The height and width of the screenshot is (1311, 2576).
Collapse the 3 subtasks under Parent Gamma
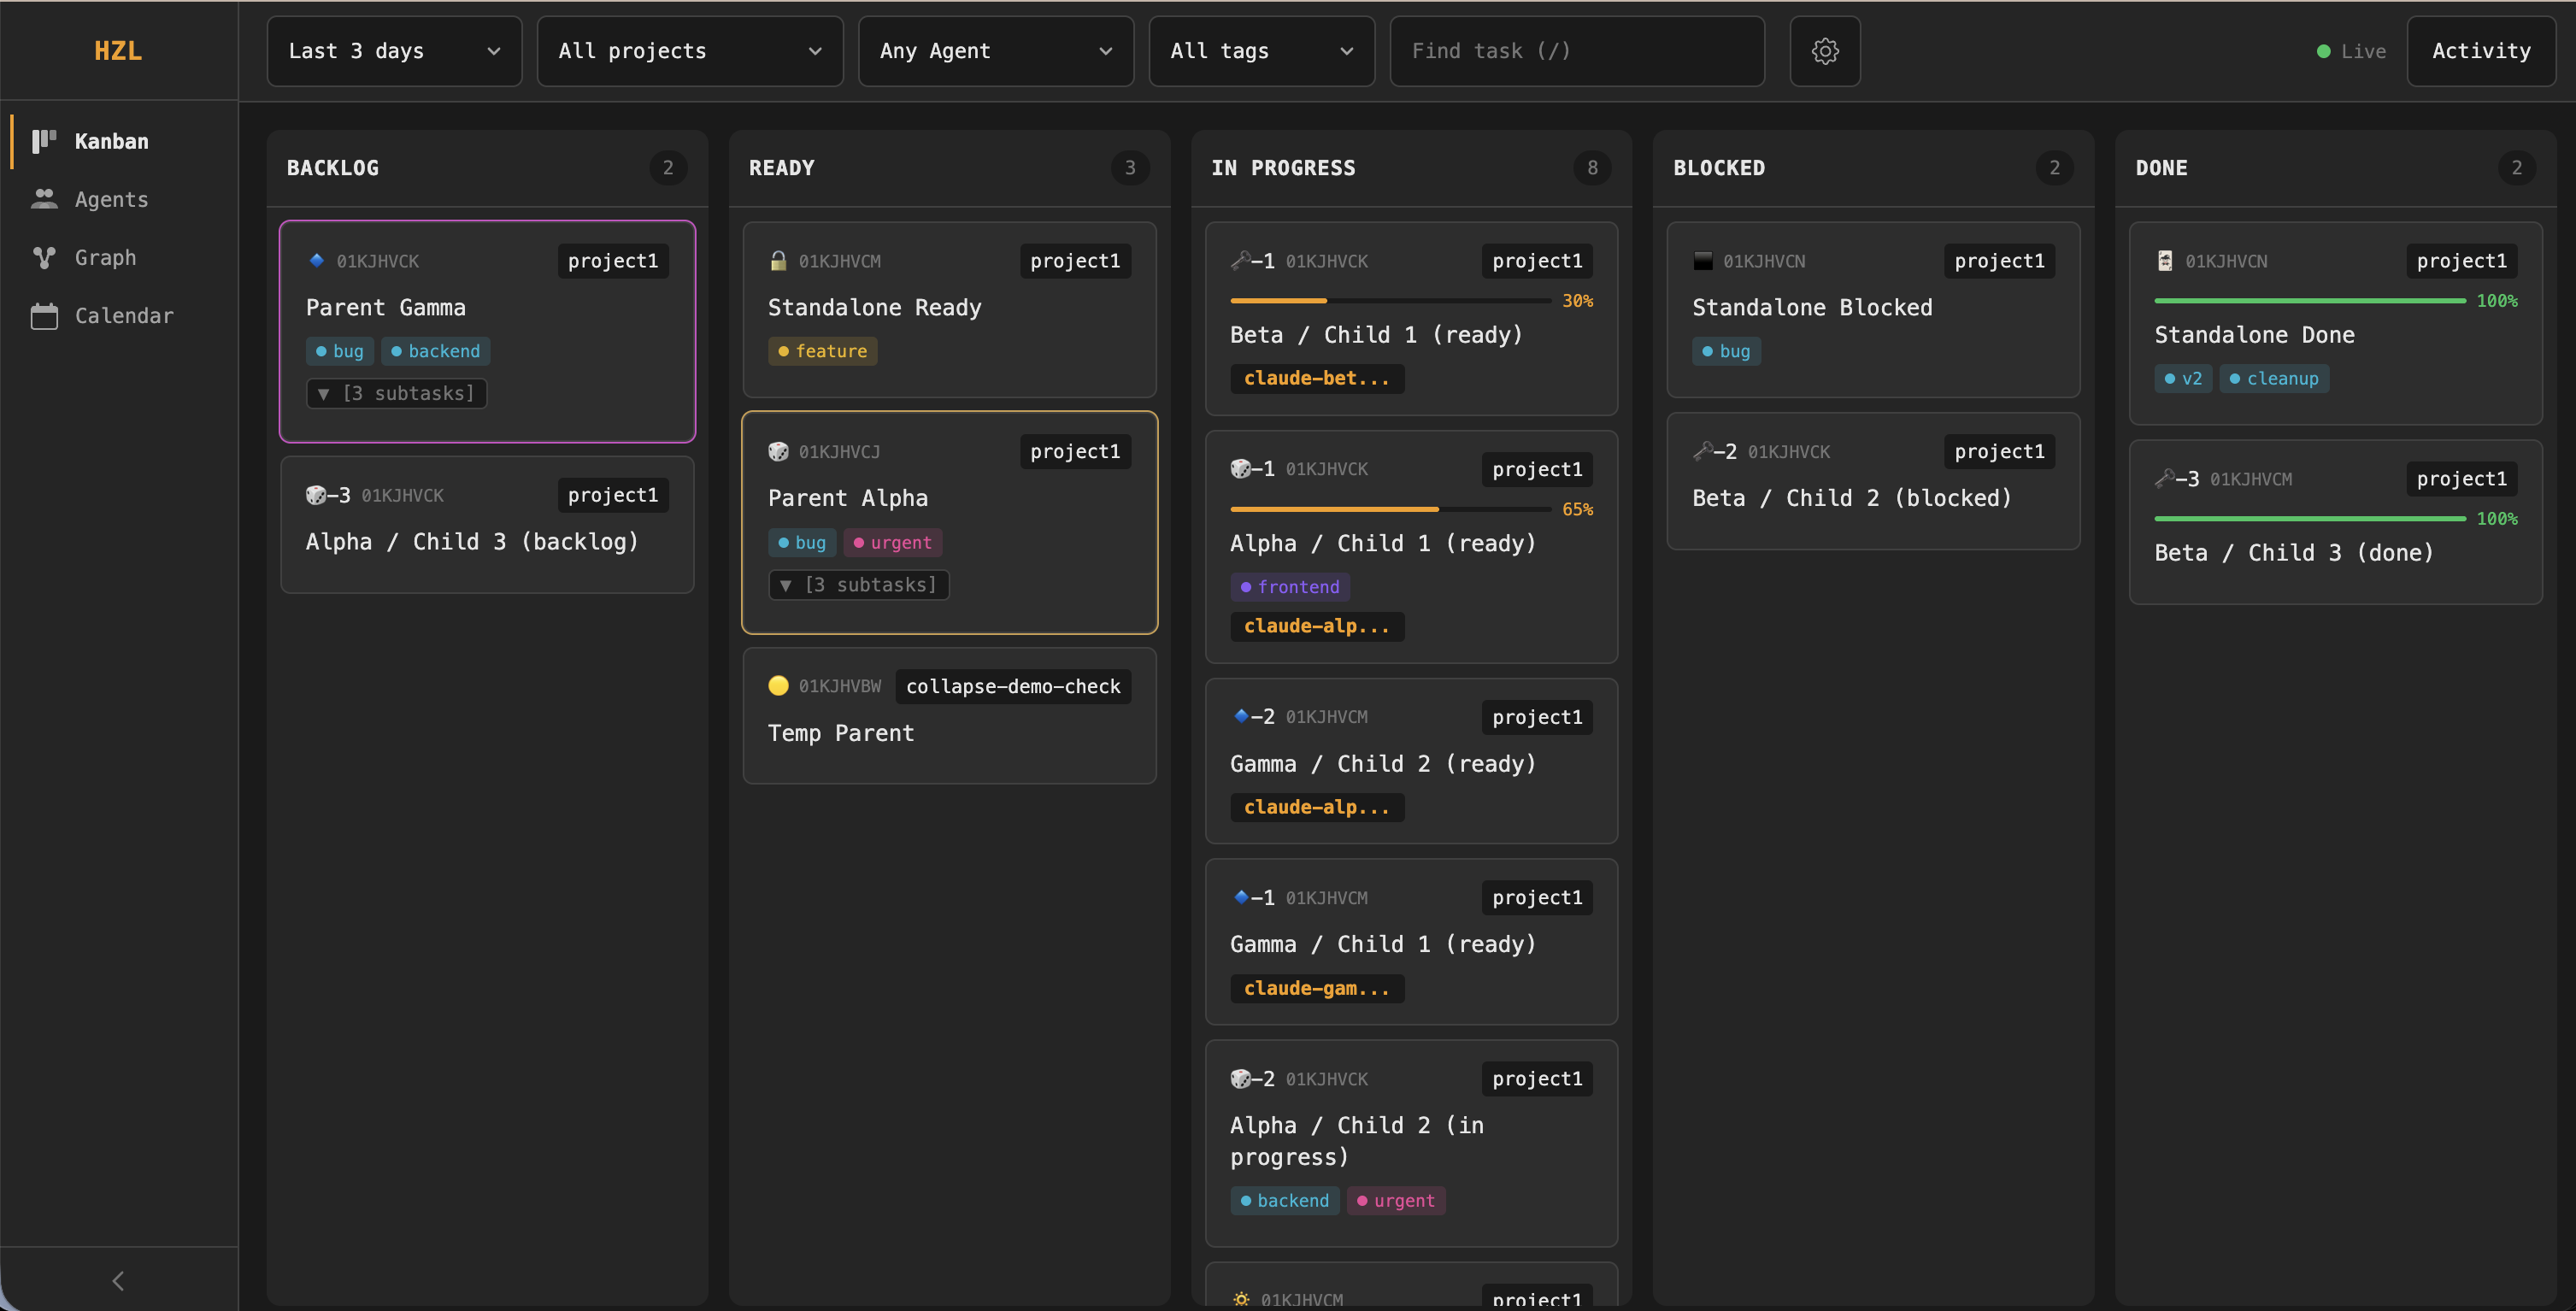point(395,393)
